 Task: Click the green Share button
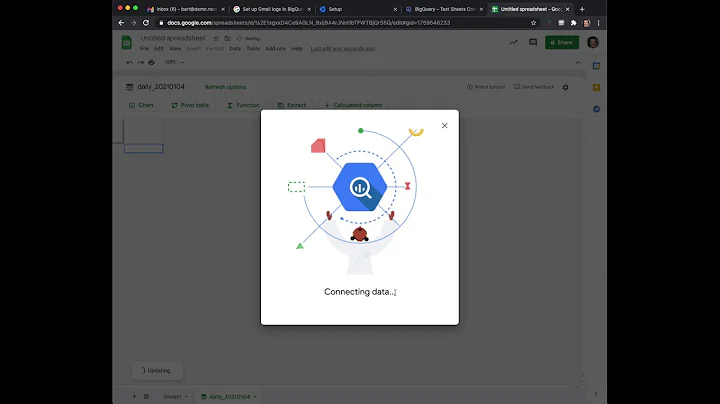562,42
